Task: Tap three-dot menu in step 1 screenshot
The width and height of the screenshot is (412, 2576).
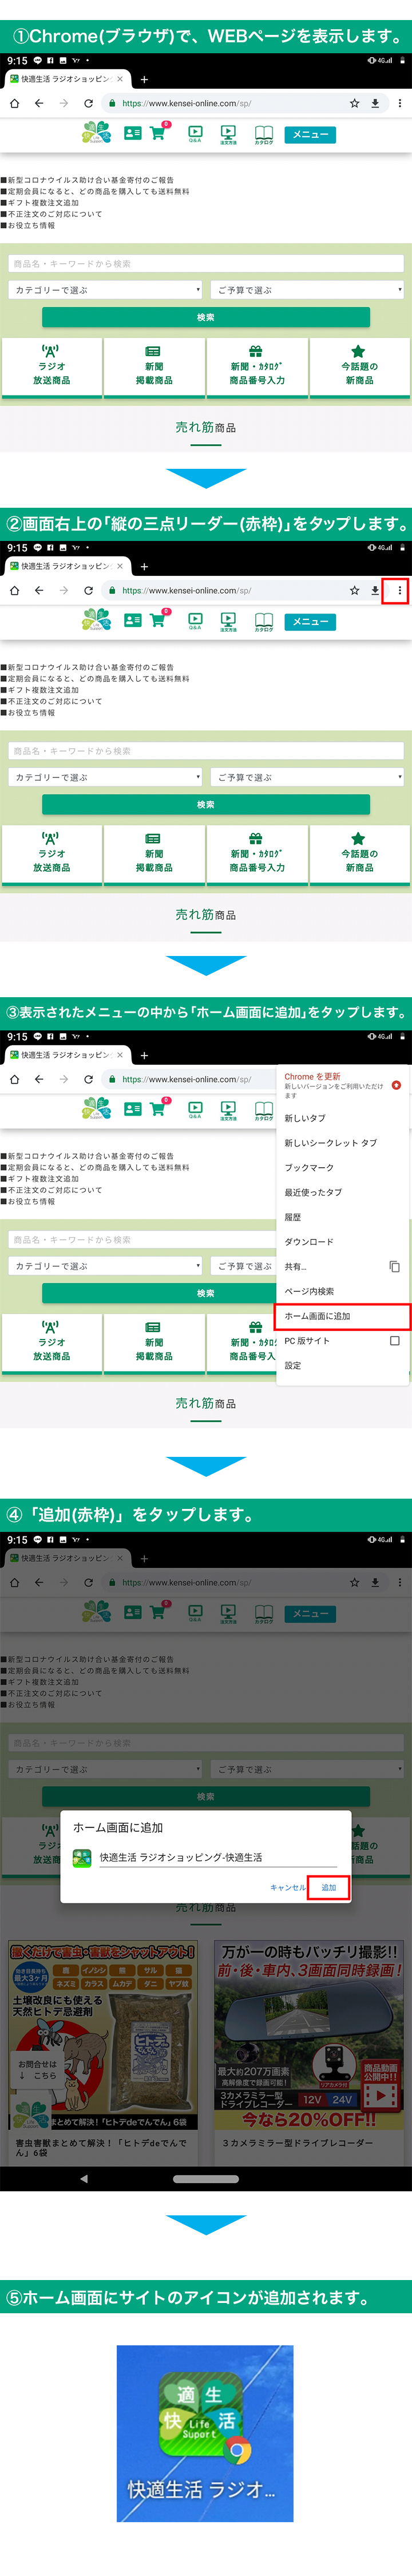Action: 400,103
